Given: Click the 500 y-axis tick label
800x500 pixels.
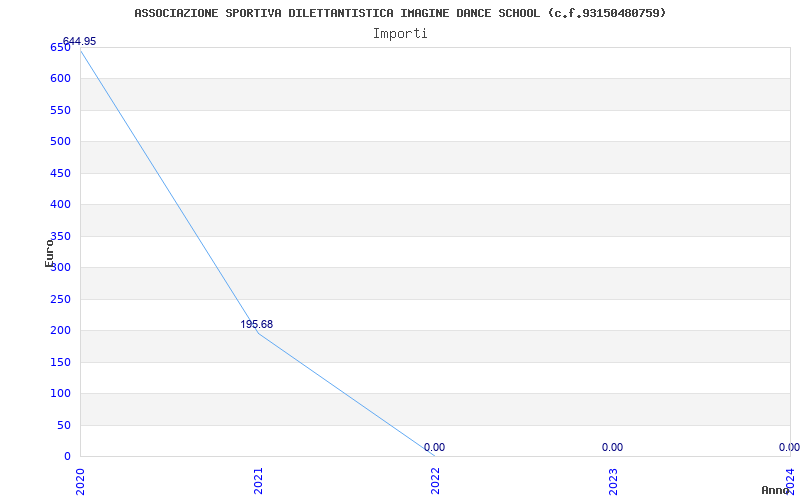Looking at the screenshot, I should (x=60, y=141).
